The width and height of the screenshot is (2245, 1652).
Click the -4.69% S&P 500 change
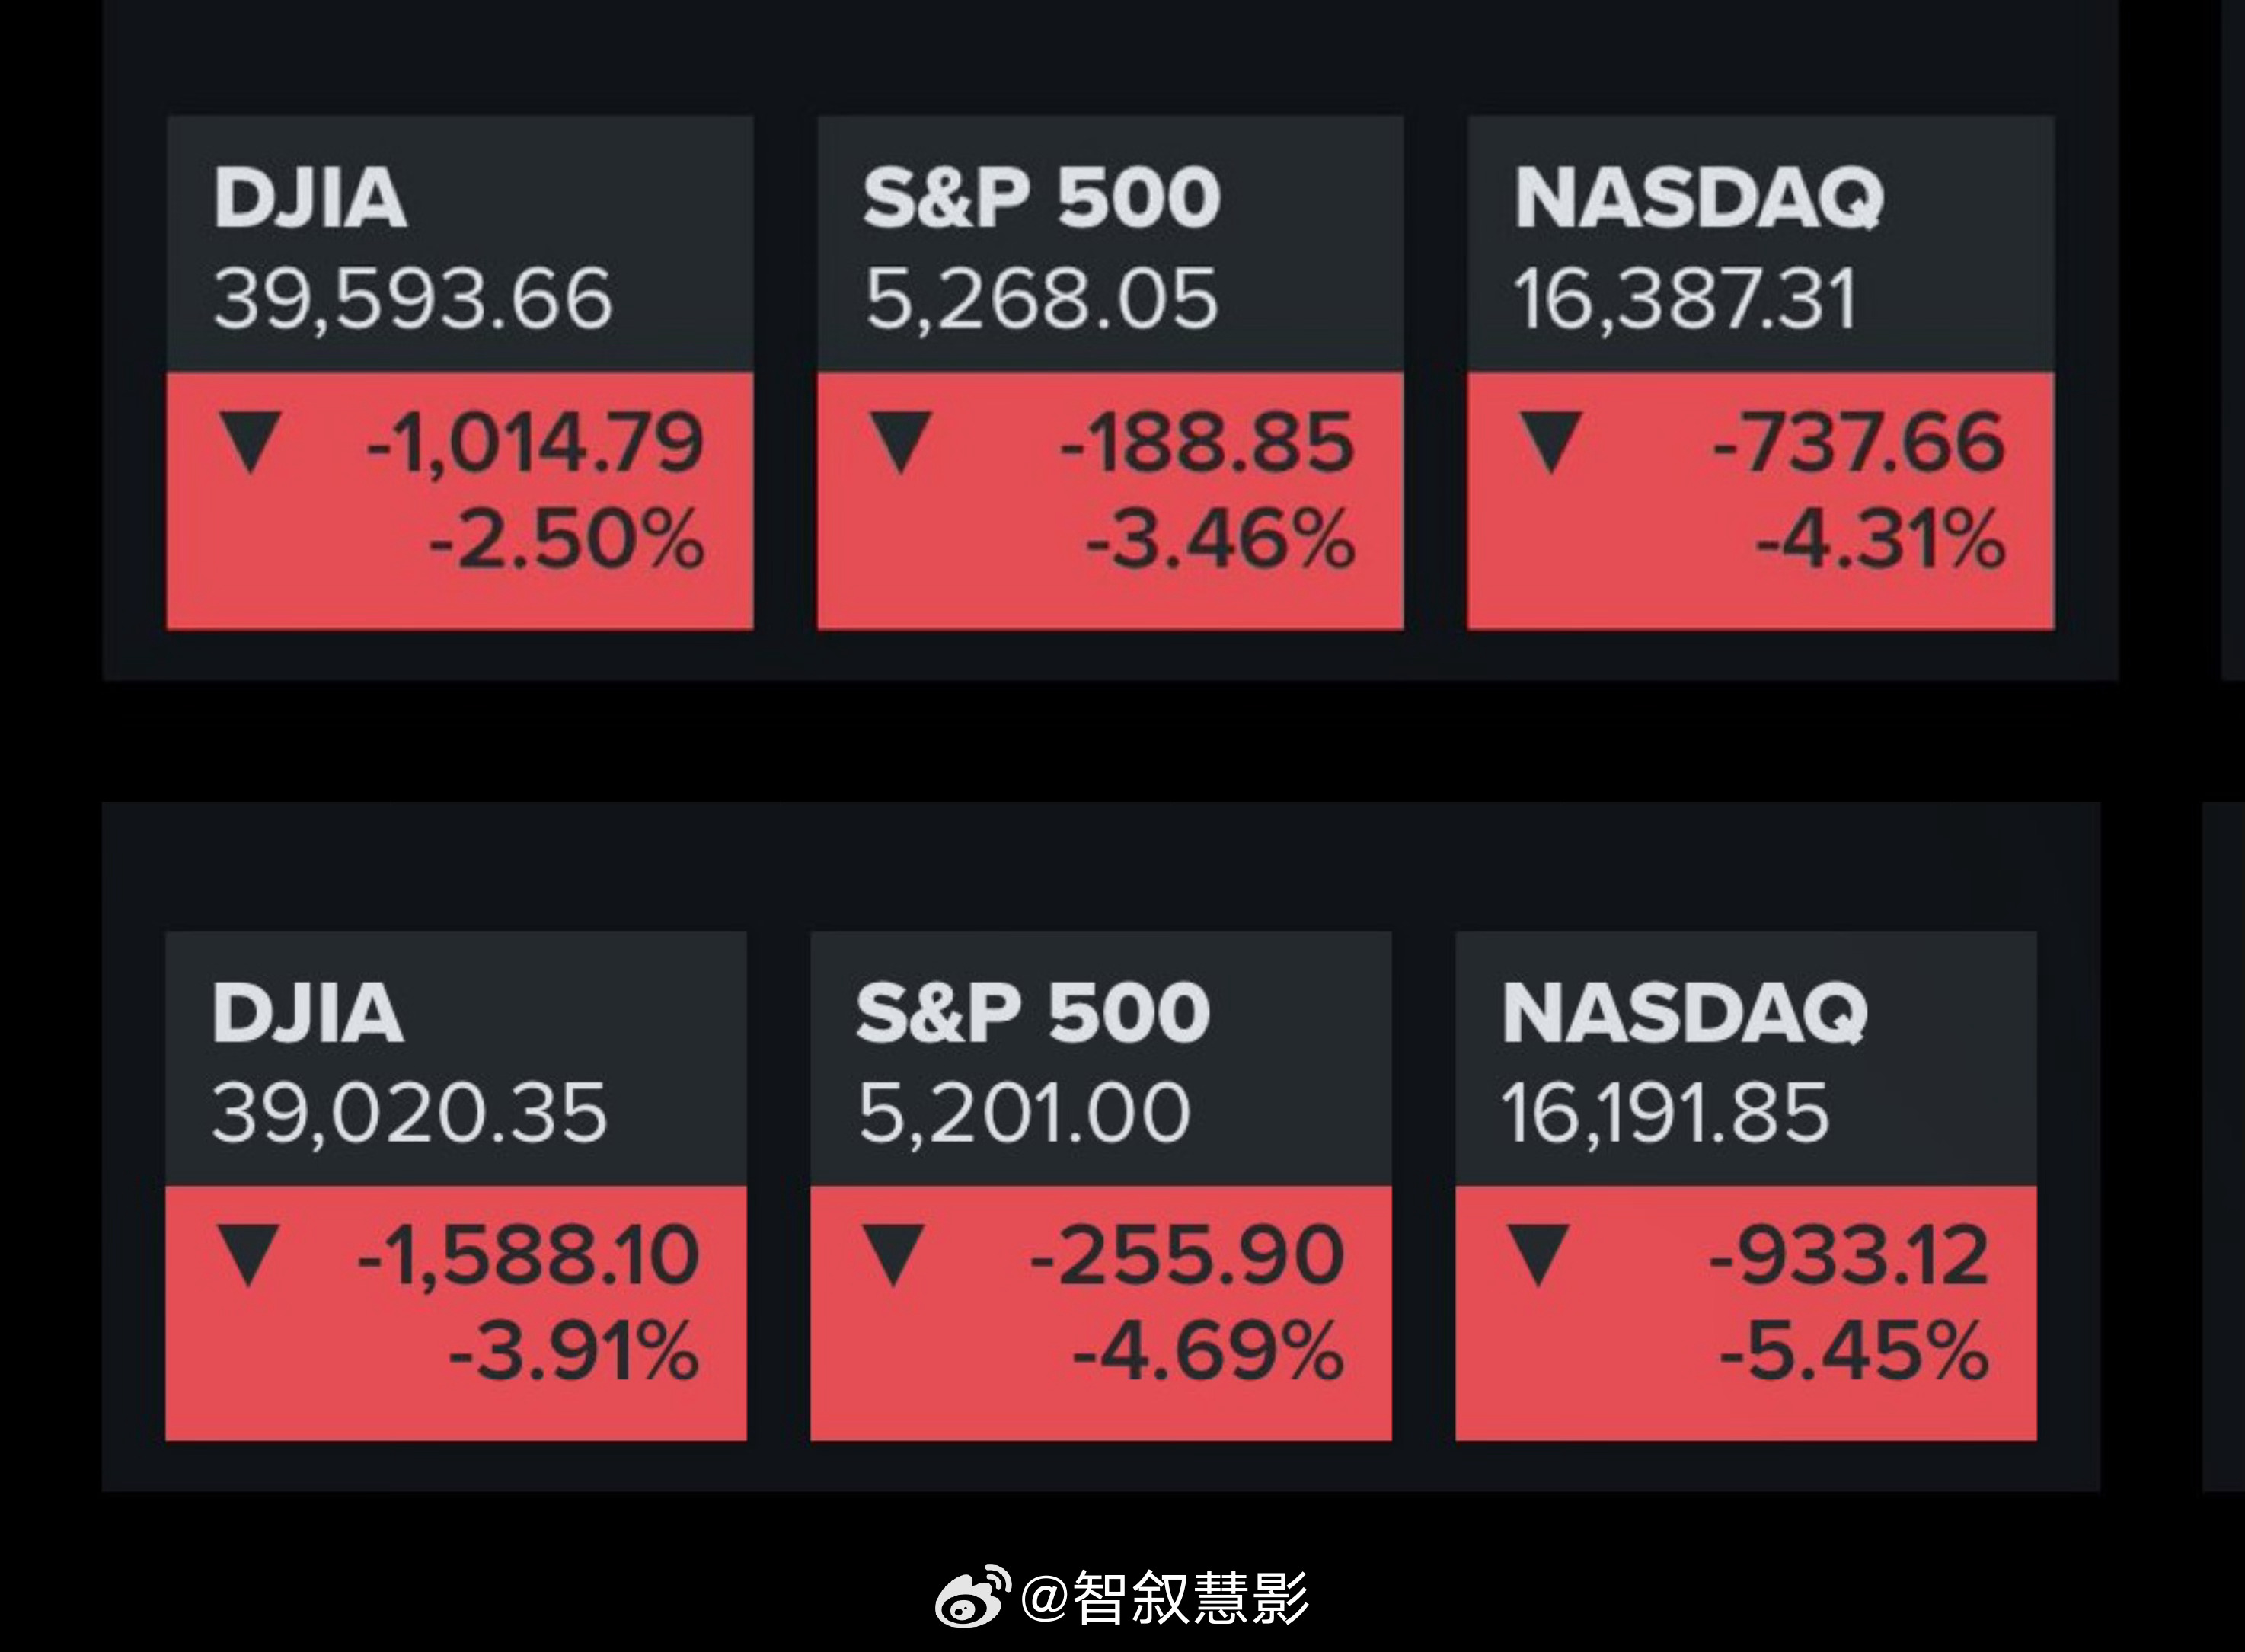[x=1208, y=1352]
